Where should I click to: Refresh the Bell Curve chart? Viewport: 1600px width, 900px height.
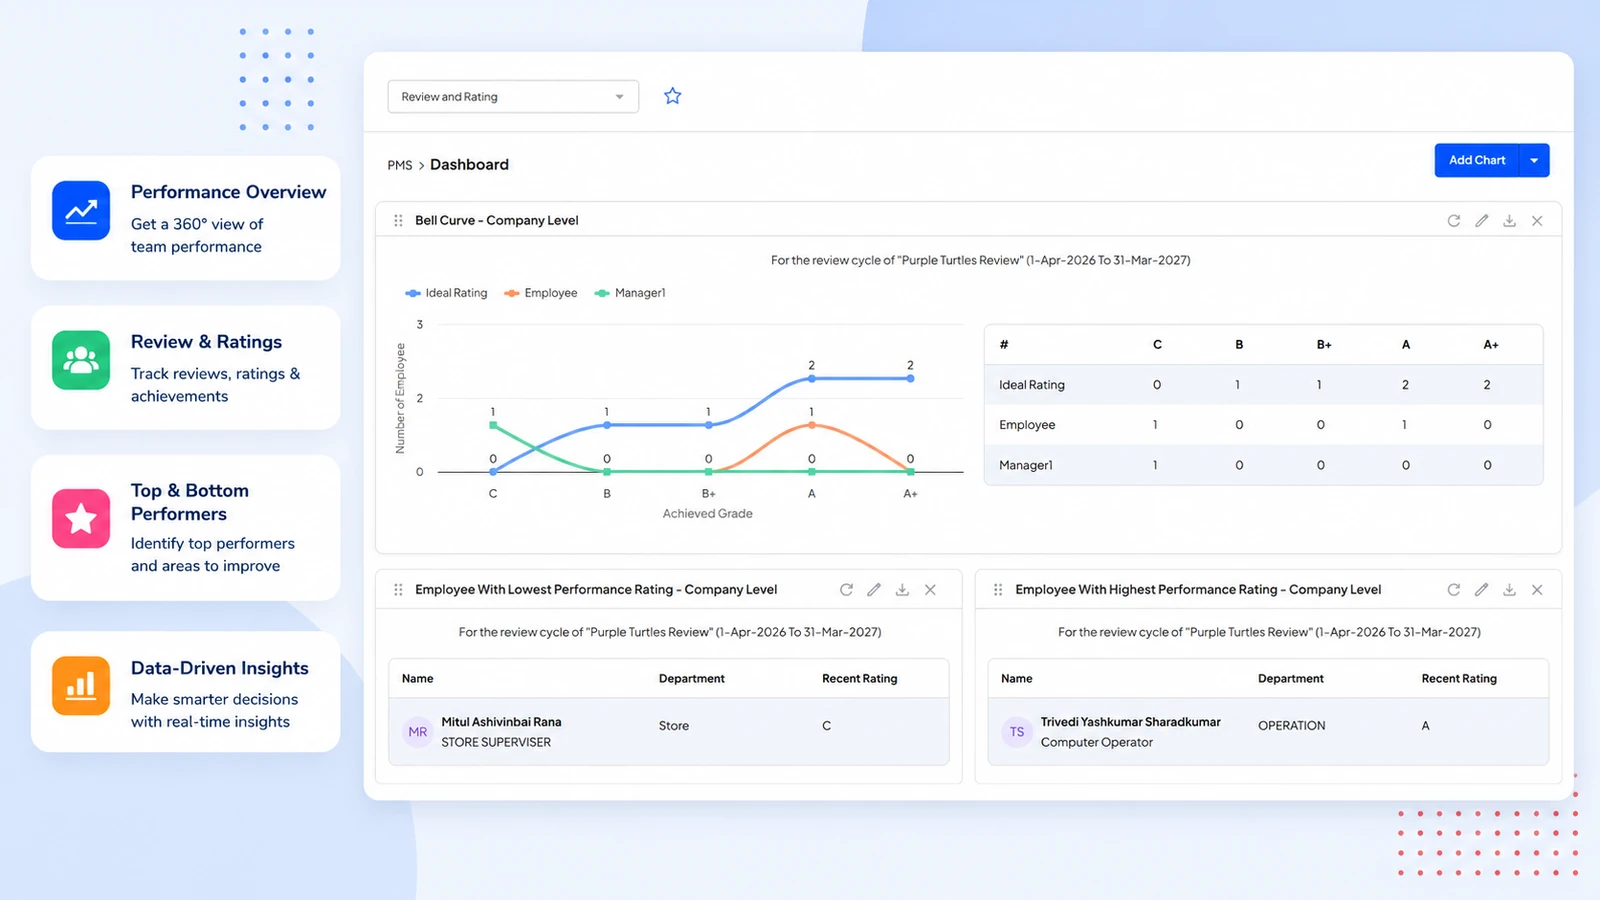coord(1454,221)
